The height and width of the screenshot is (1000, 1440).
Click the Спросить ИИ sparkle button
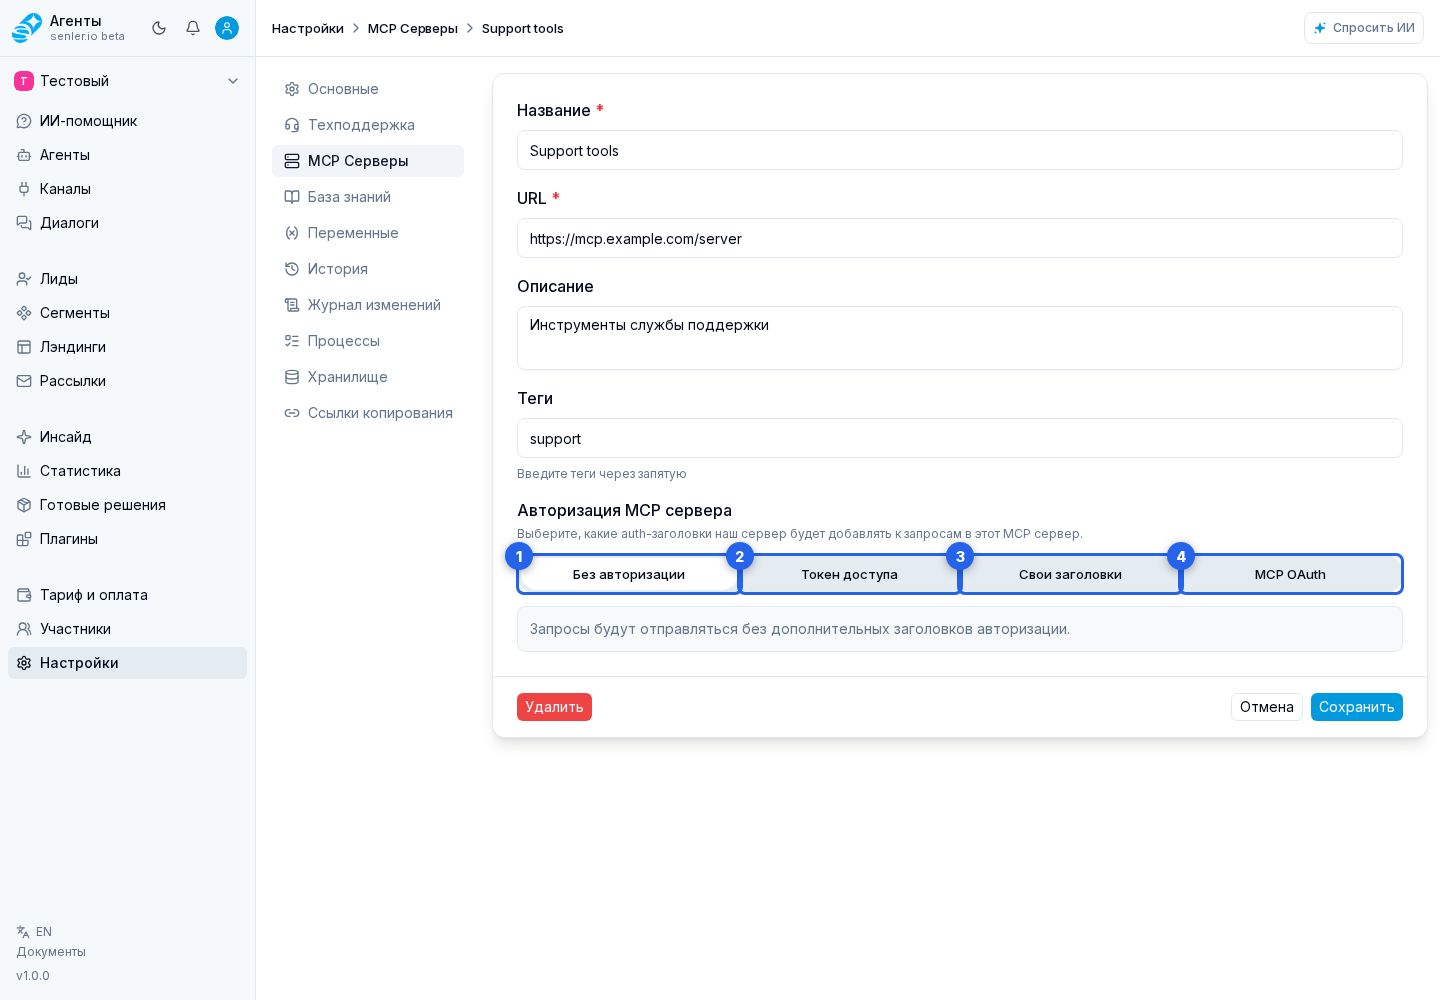1364,28
